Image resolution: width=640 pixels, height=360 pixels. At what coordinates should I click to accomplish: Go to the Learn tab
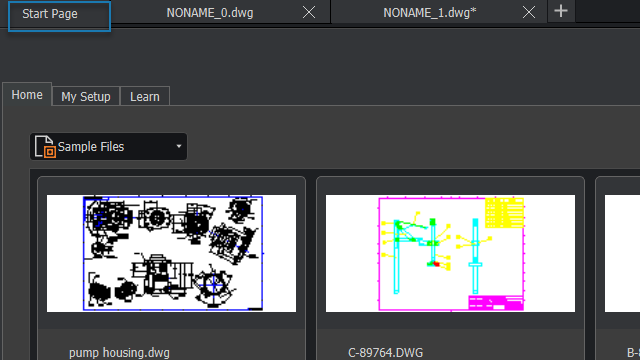[x=145, y=97]
